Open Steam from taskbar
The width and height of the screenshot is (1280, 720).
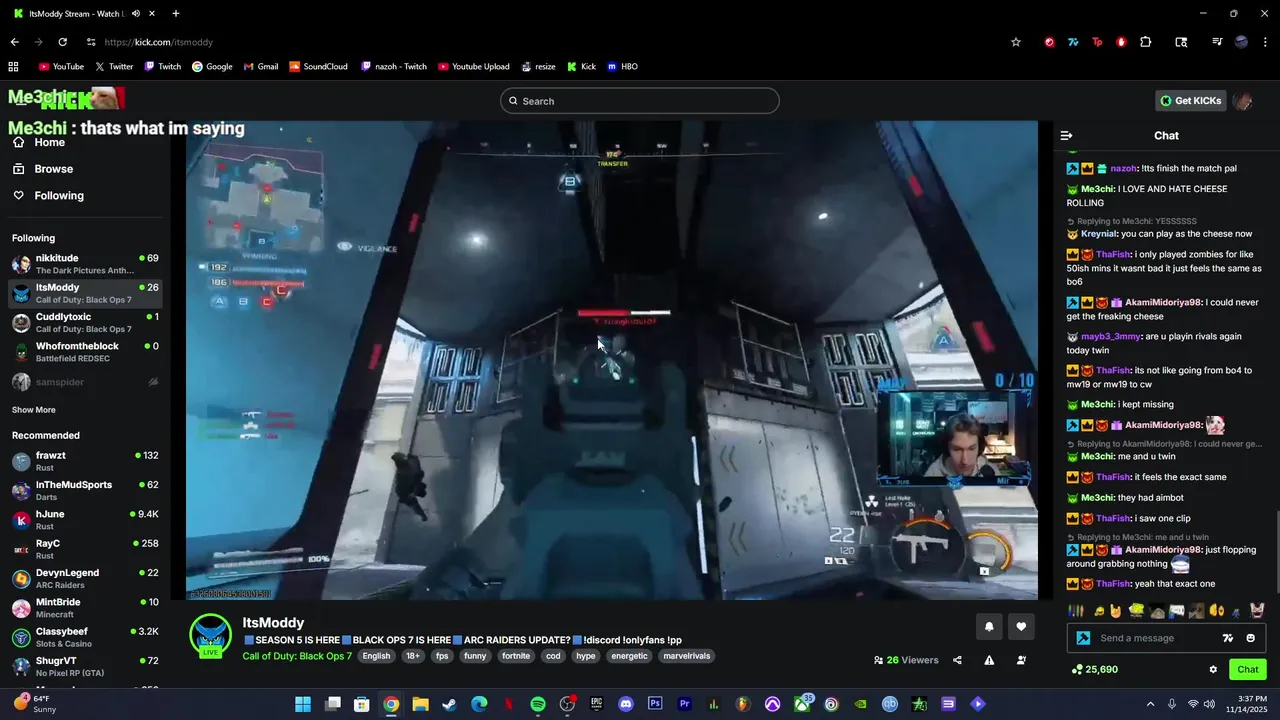[x=450, y=704]
